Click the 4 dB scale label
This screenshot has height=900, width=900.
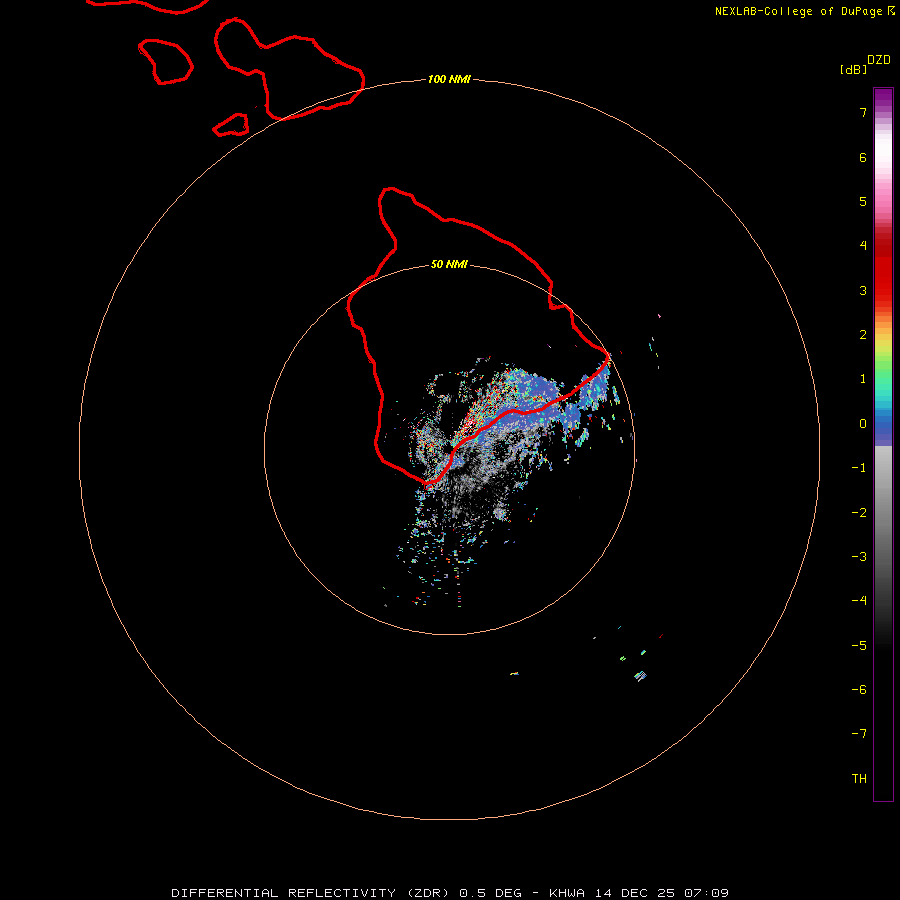pyautogui.click(x=863, y=245)
